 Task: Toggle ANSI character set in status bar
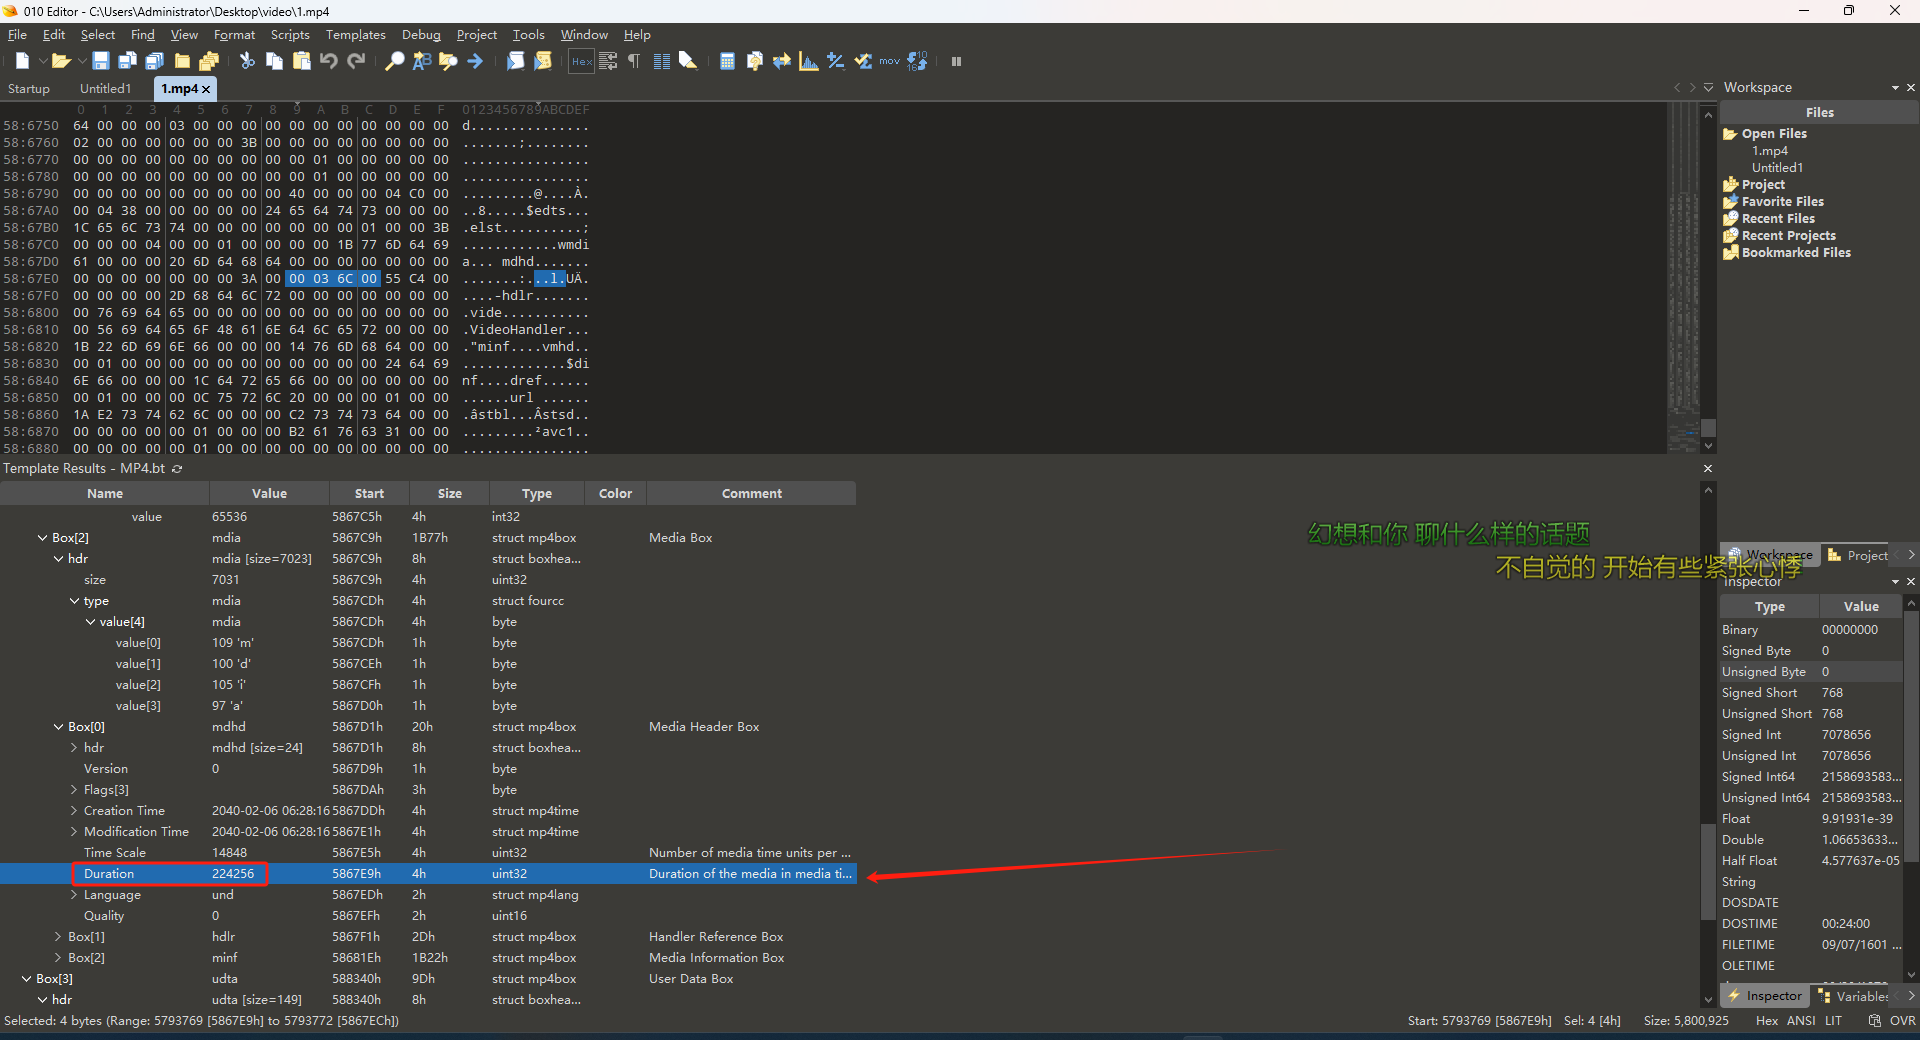[x=1801, y=1021]
